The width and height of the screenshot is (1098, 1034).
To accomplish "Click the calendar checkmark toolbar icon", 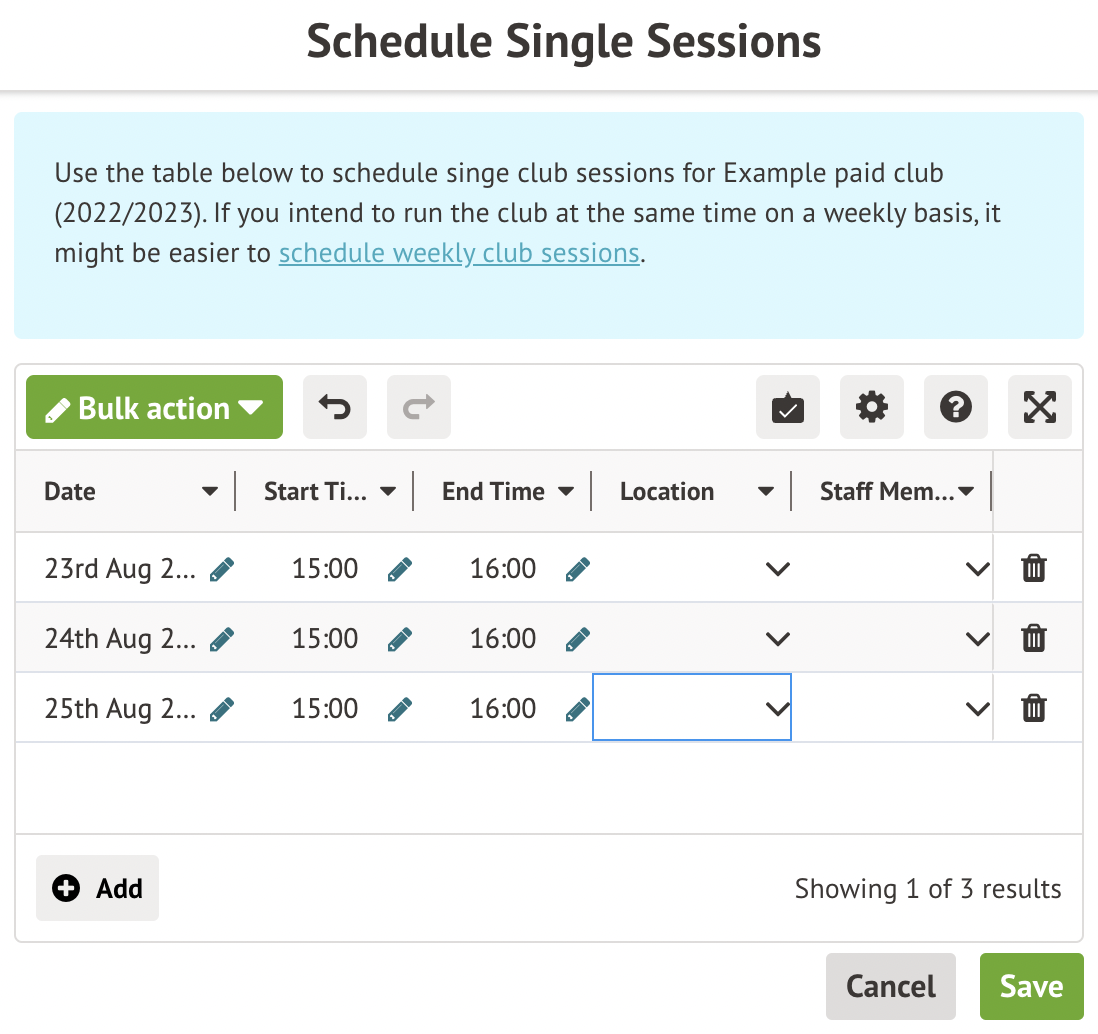I will [788, 407].
